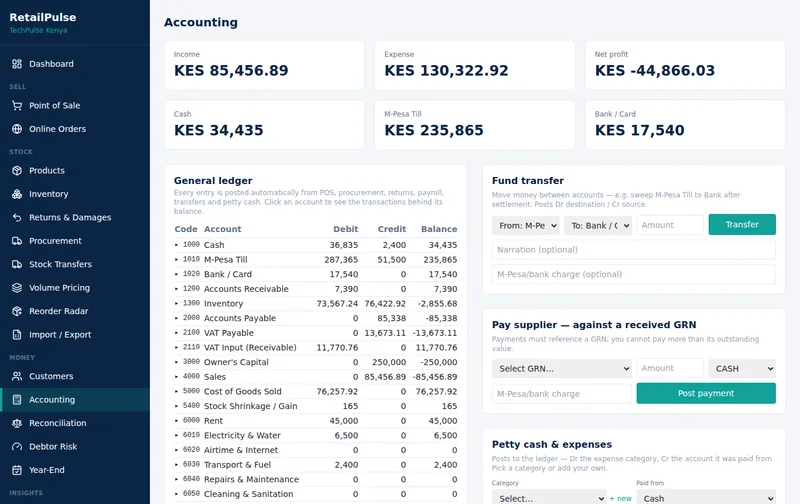Click the Inventory boxes icon
Image resolution: width=800 pixels, height=504 pixels.
coord(17,194)
